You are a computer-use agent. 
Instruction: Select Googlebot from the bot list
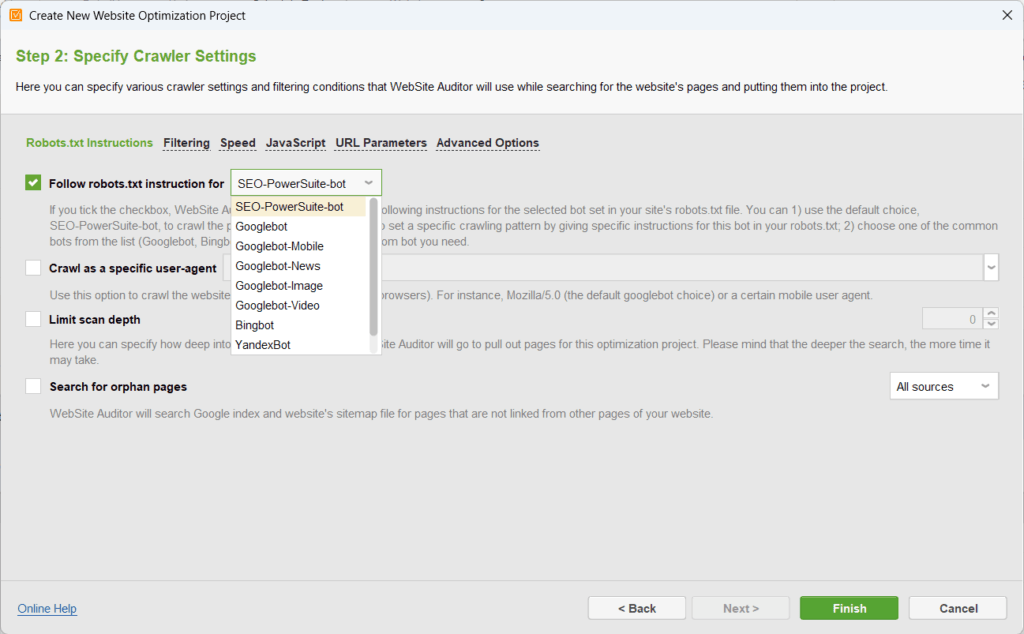tap(299, 227)
